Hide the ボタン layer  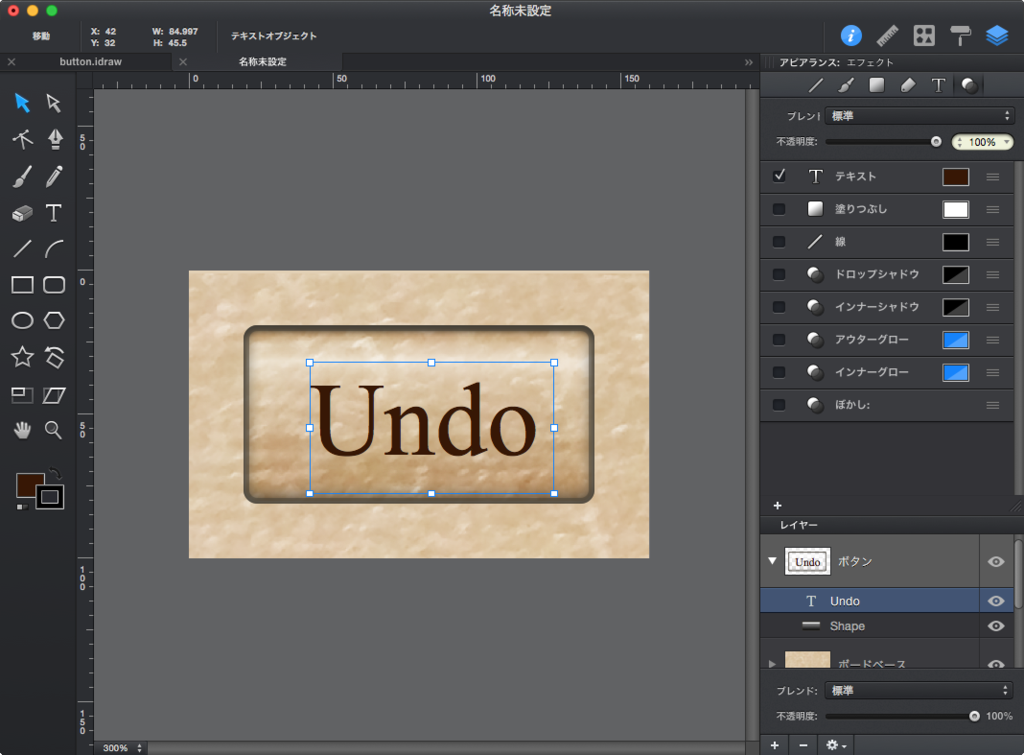pos(996,562)
